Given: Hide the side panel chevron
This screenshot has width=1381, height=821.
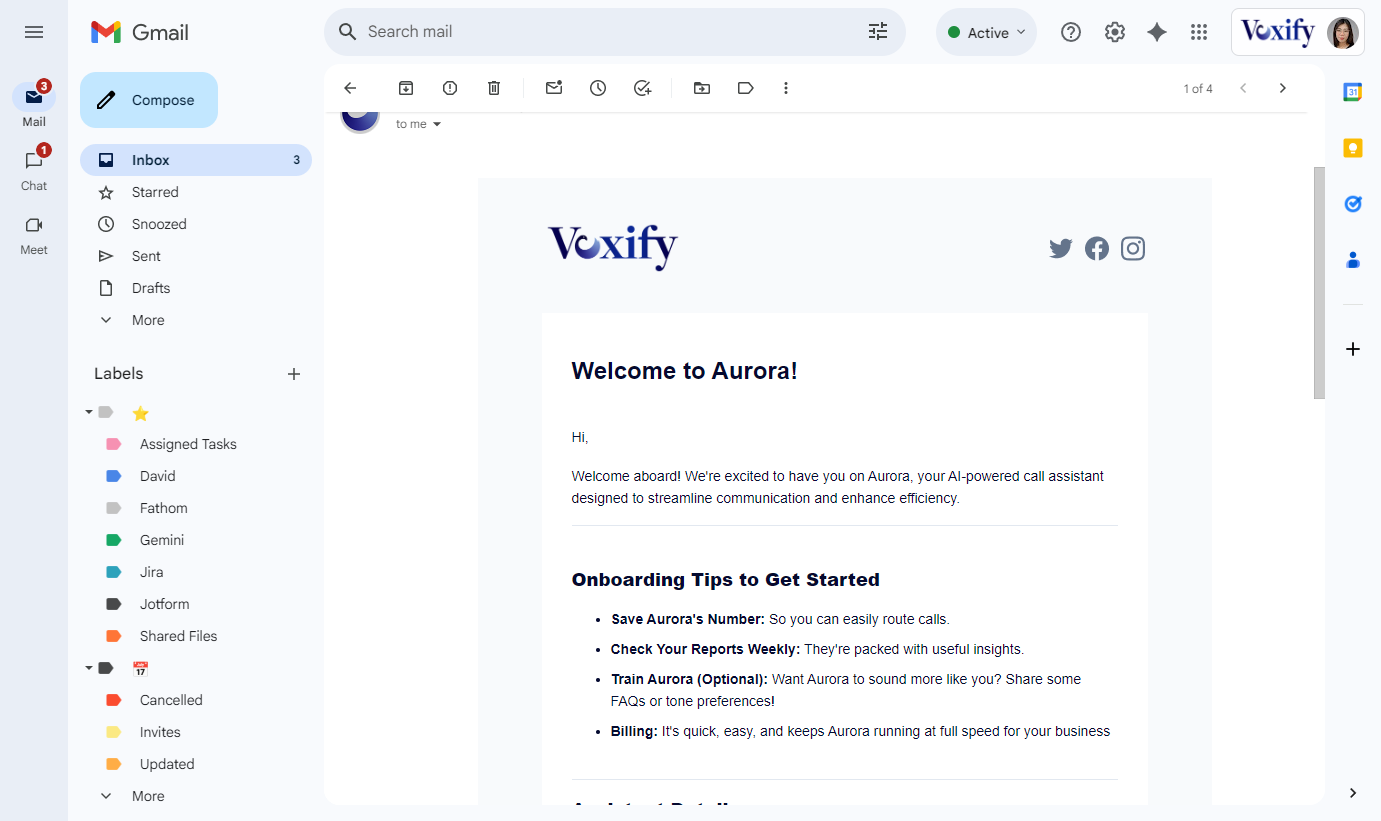Looking at the screenshot, I should coord(1353,793).
